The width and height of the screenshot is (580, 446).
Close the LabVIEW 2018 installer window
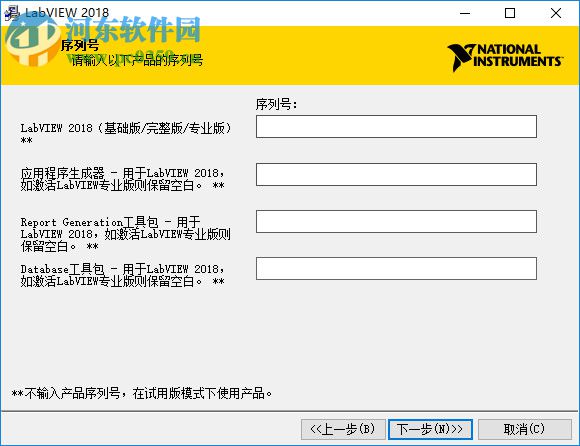click(556, 13)
